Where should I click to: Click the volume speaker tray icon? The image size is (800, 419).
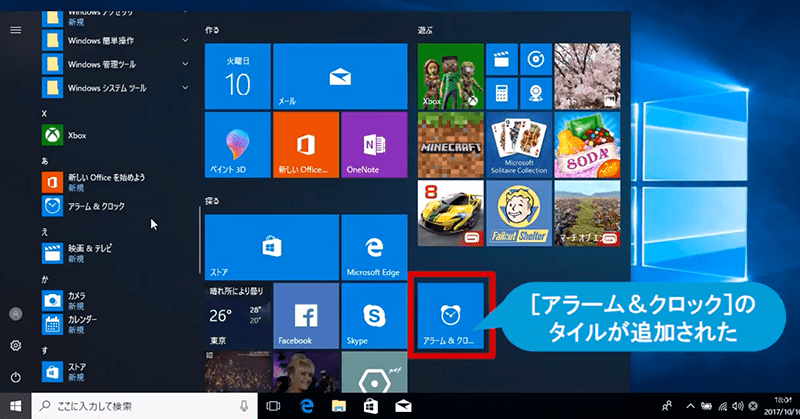737,406
